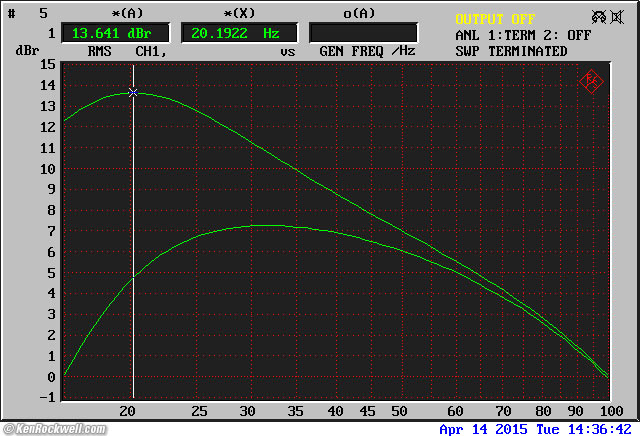Click the 50 tick on the frequency axis
Viewport: 640px width, 436px height.
point(399,411)
